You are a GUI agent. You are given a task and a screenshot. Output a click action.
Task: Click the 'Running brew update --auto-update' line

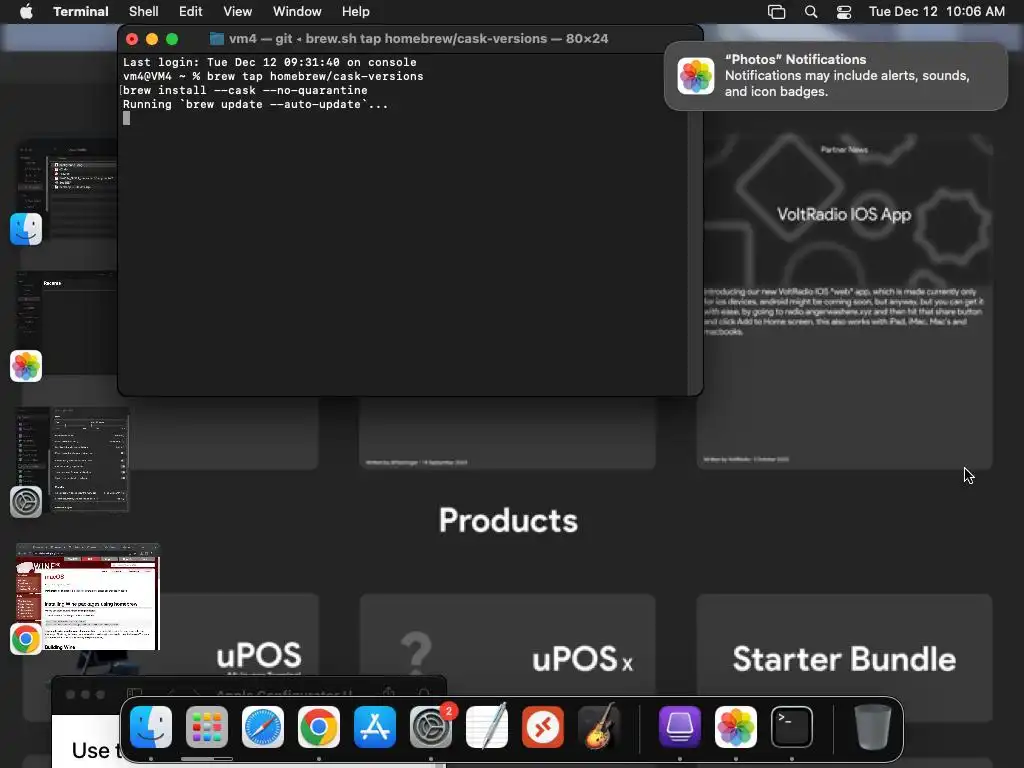(x=255, y=104)
